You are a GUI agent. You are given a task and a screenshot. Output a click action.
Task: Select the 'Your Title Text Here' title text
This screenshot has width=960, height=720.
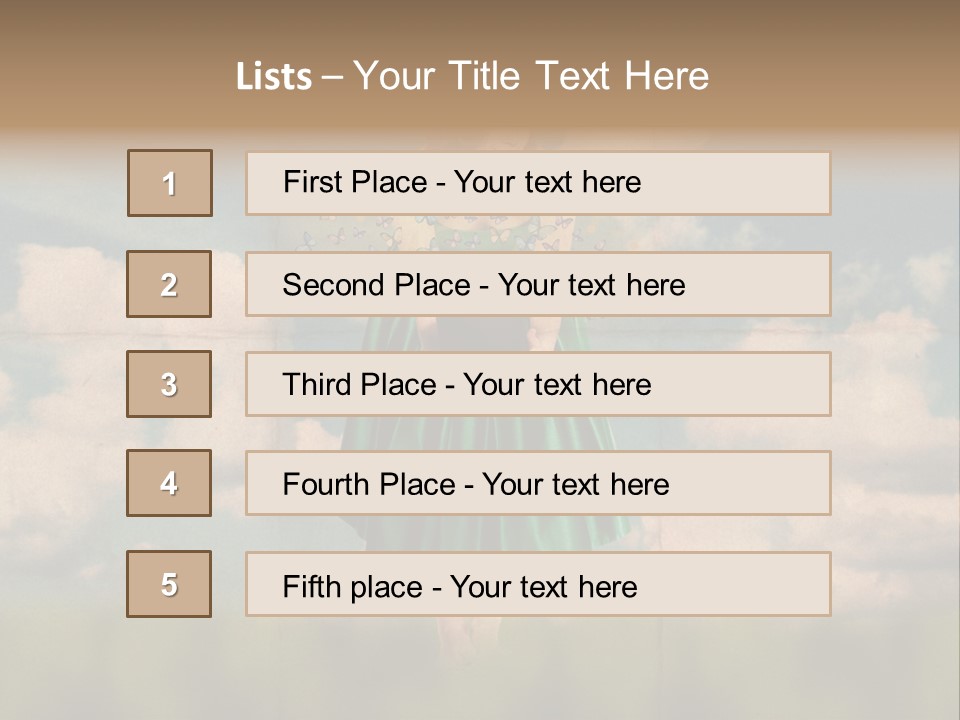coord(531,76)
